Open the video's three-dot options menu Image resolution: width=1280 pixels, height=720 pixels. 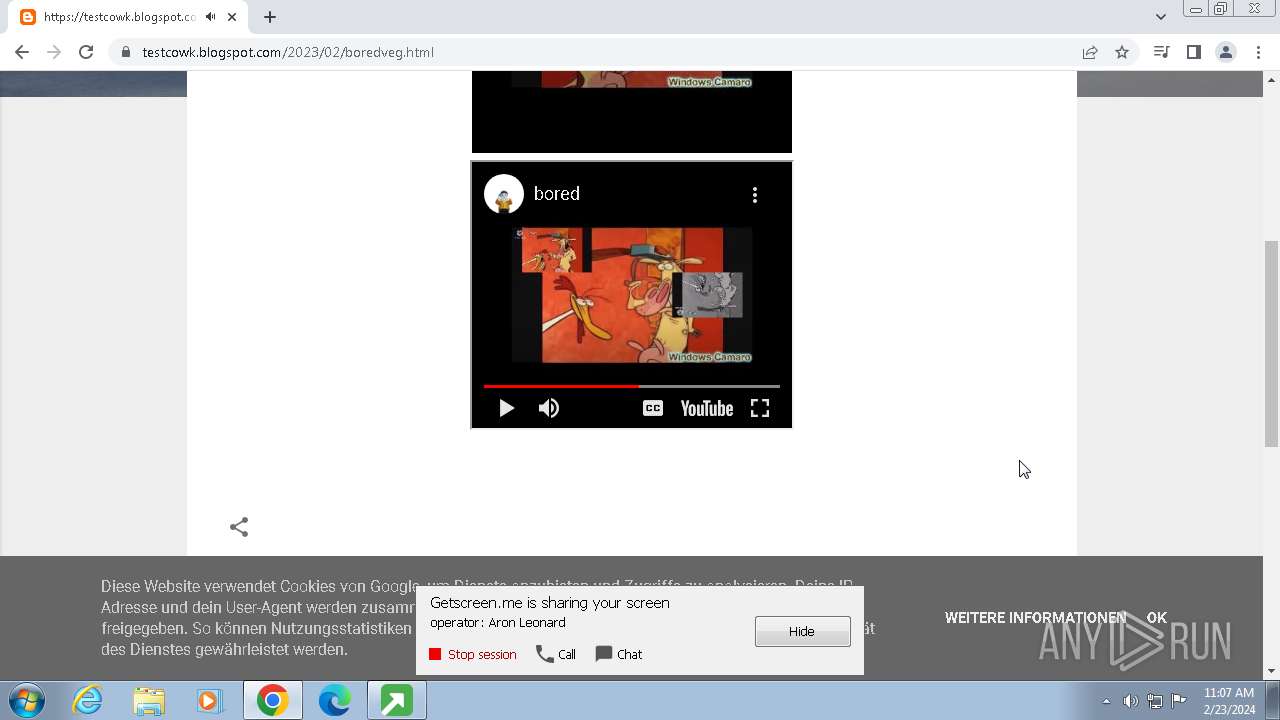(755, 195)
